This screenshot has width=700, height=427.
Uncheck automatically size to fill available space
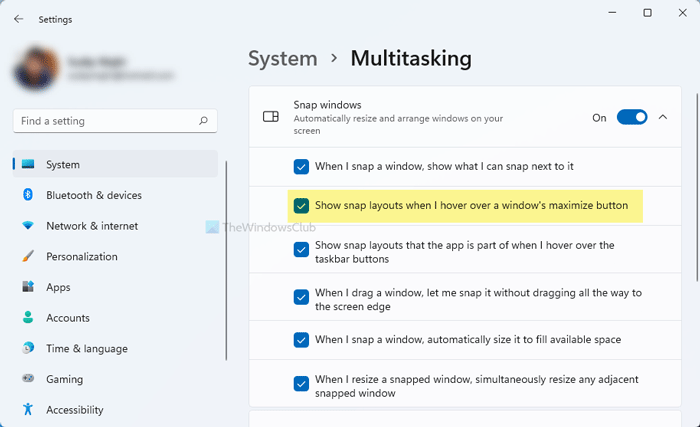[x=301, y=339]
